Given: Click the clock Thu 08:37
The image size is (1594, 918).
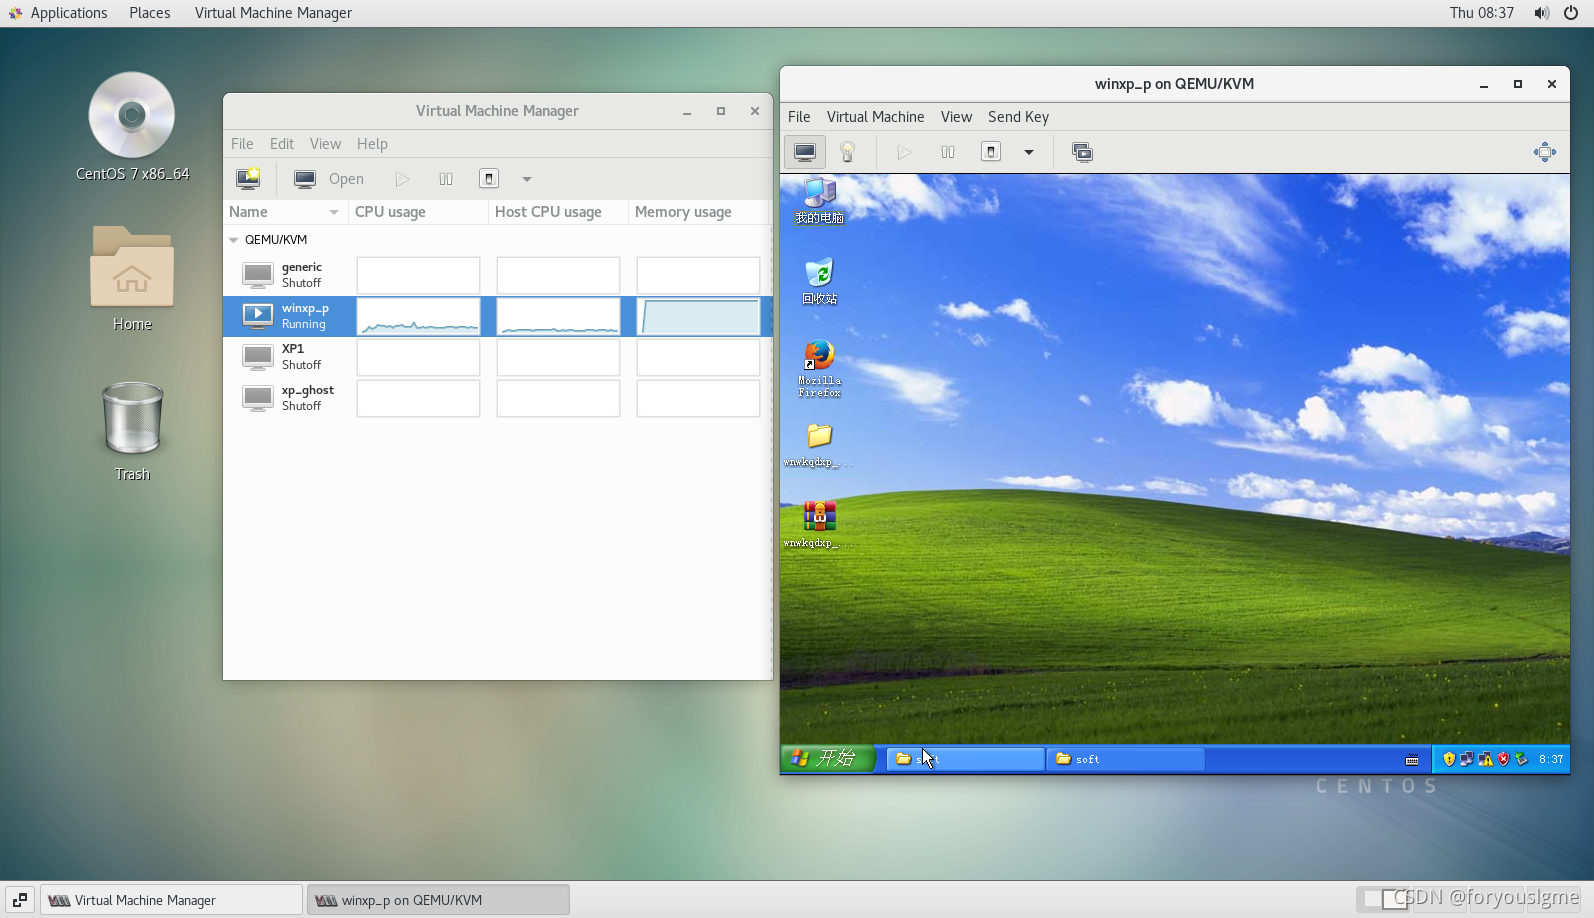Looking at the screenshot, I should (x=1481, y=13).
